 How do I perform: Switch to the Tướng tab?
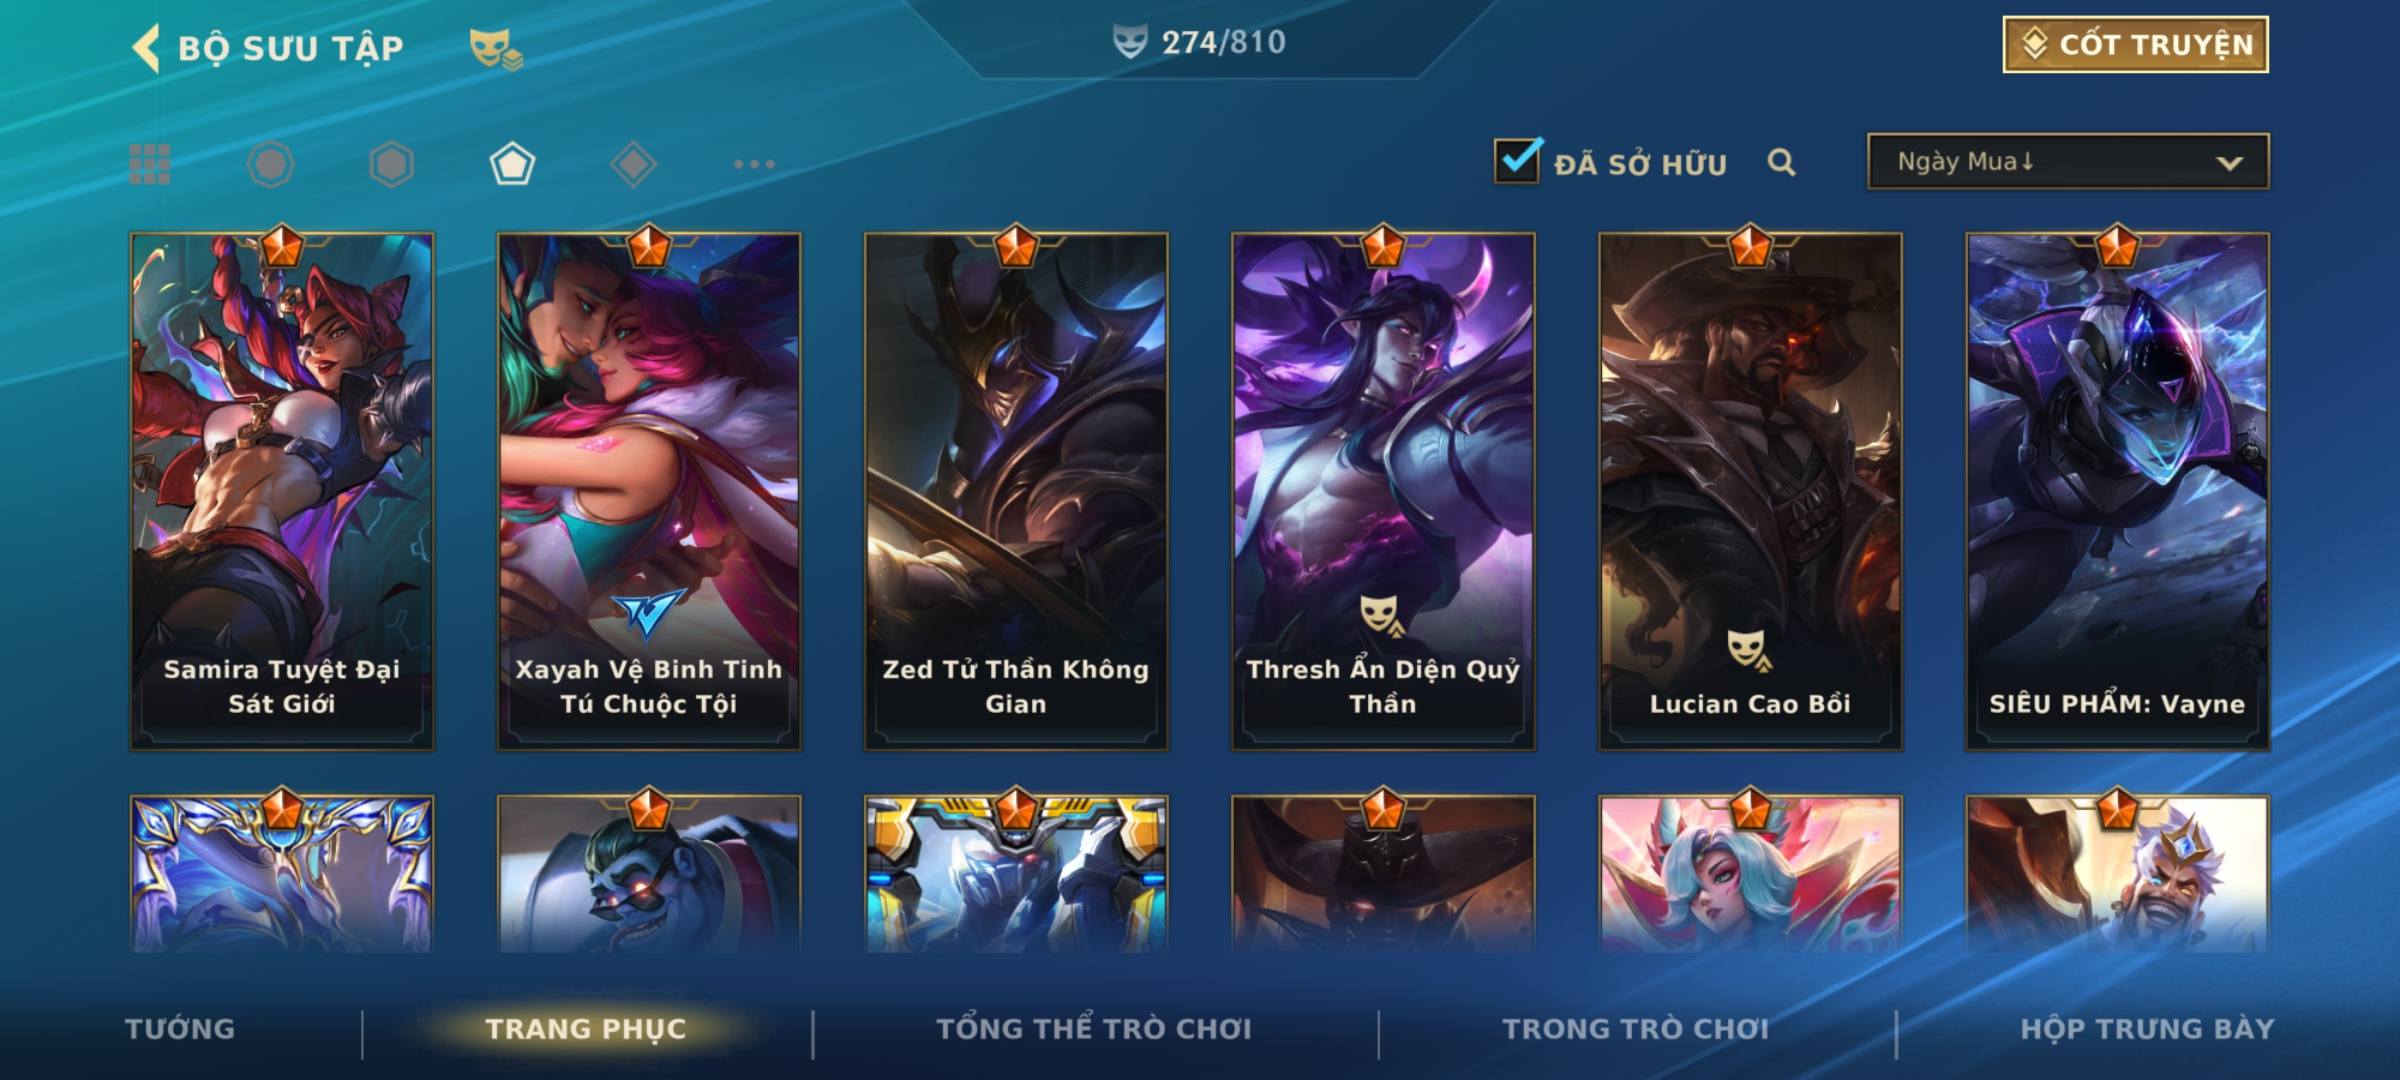click(x=180, y=1029)
